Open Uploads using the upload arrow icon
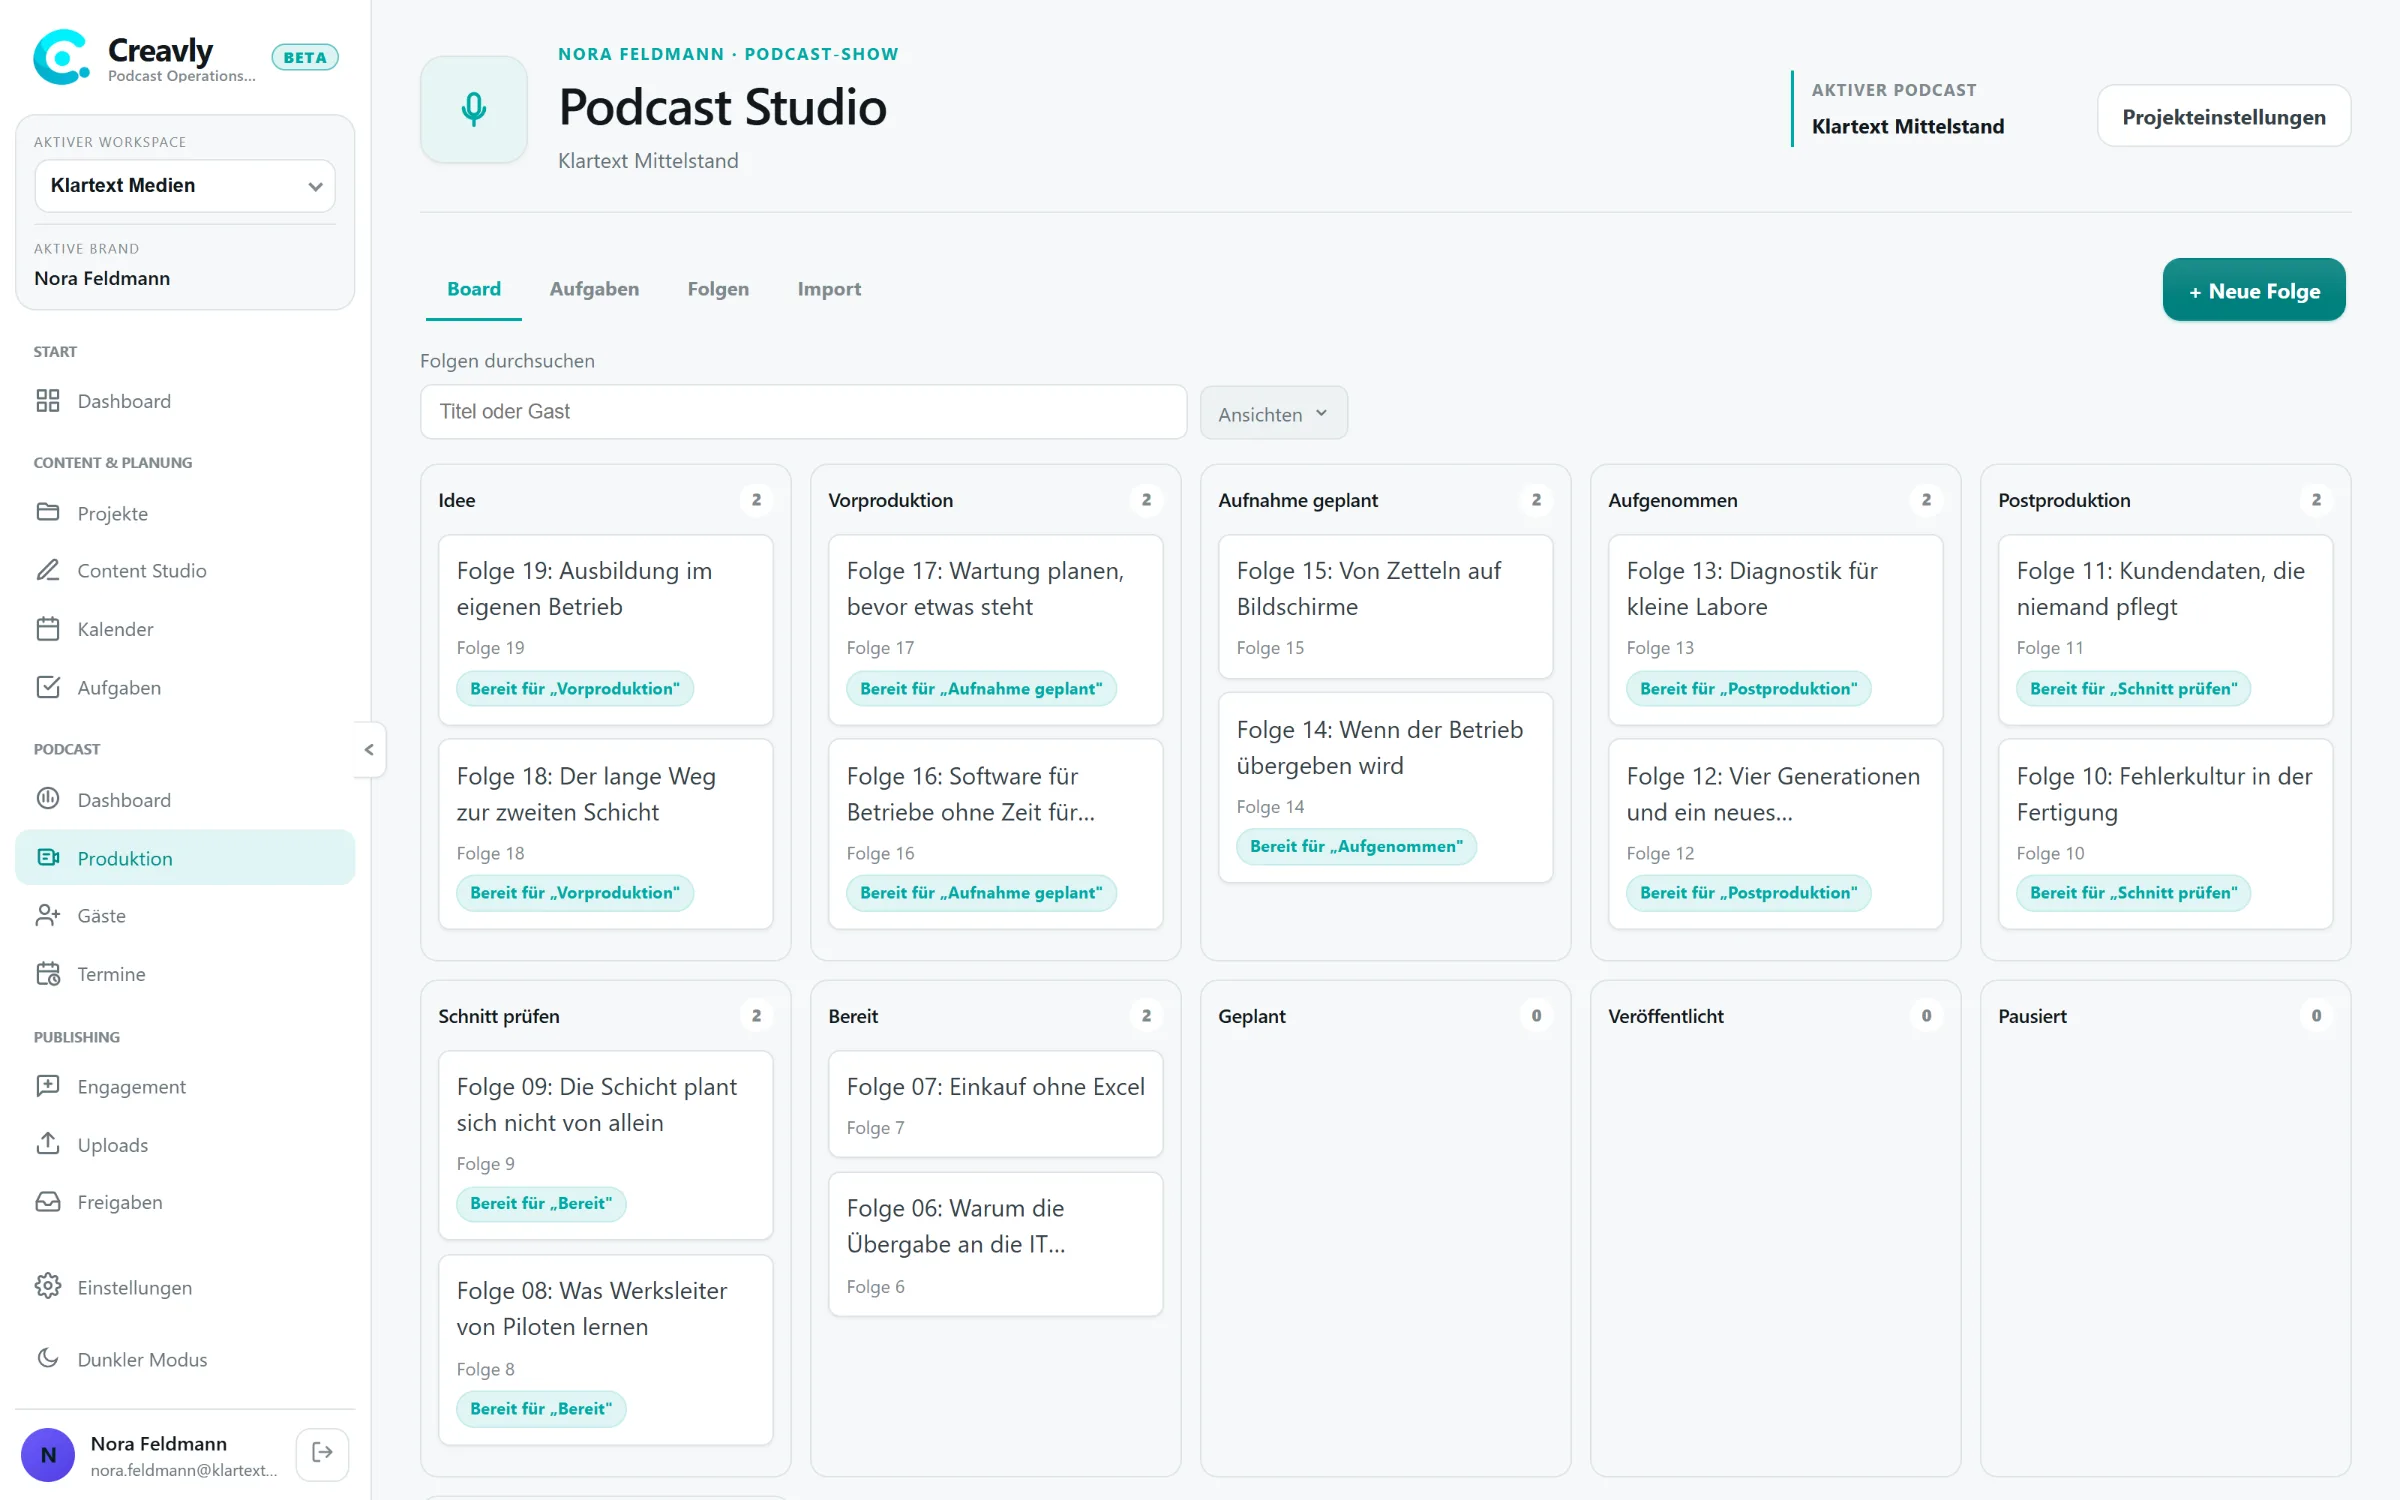The height and width of the screenshot is (1500, 2400). pyautogui.click(x=48, y=1144)
